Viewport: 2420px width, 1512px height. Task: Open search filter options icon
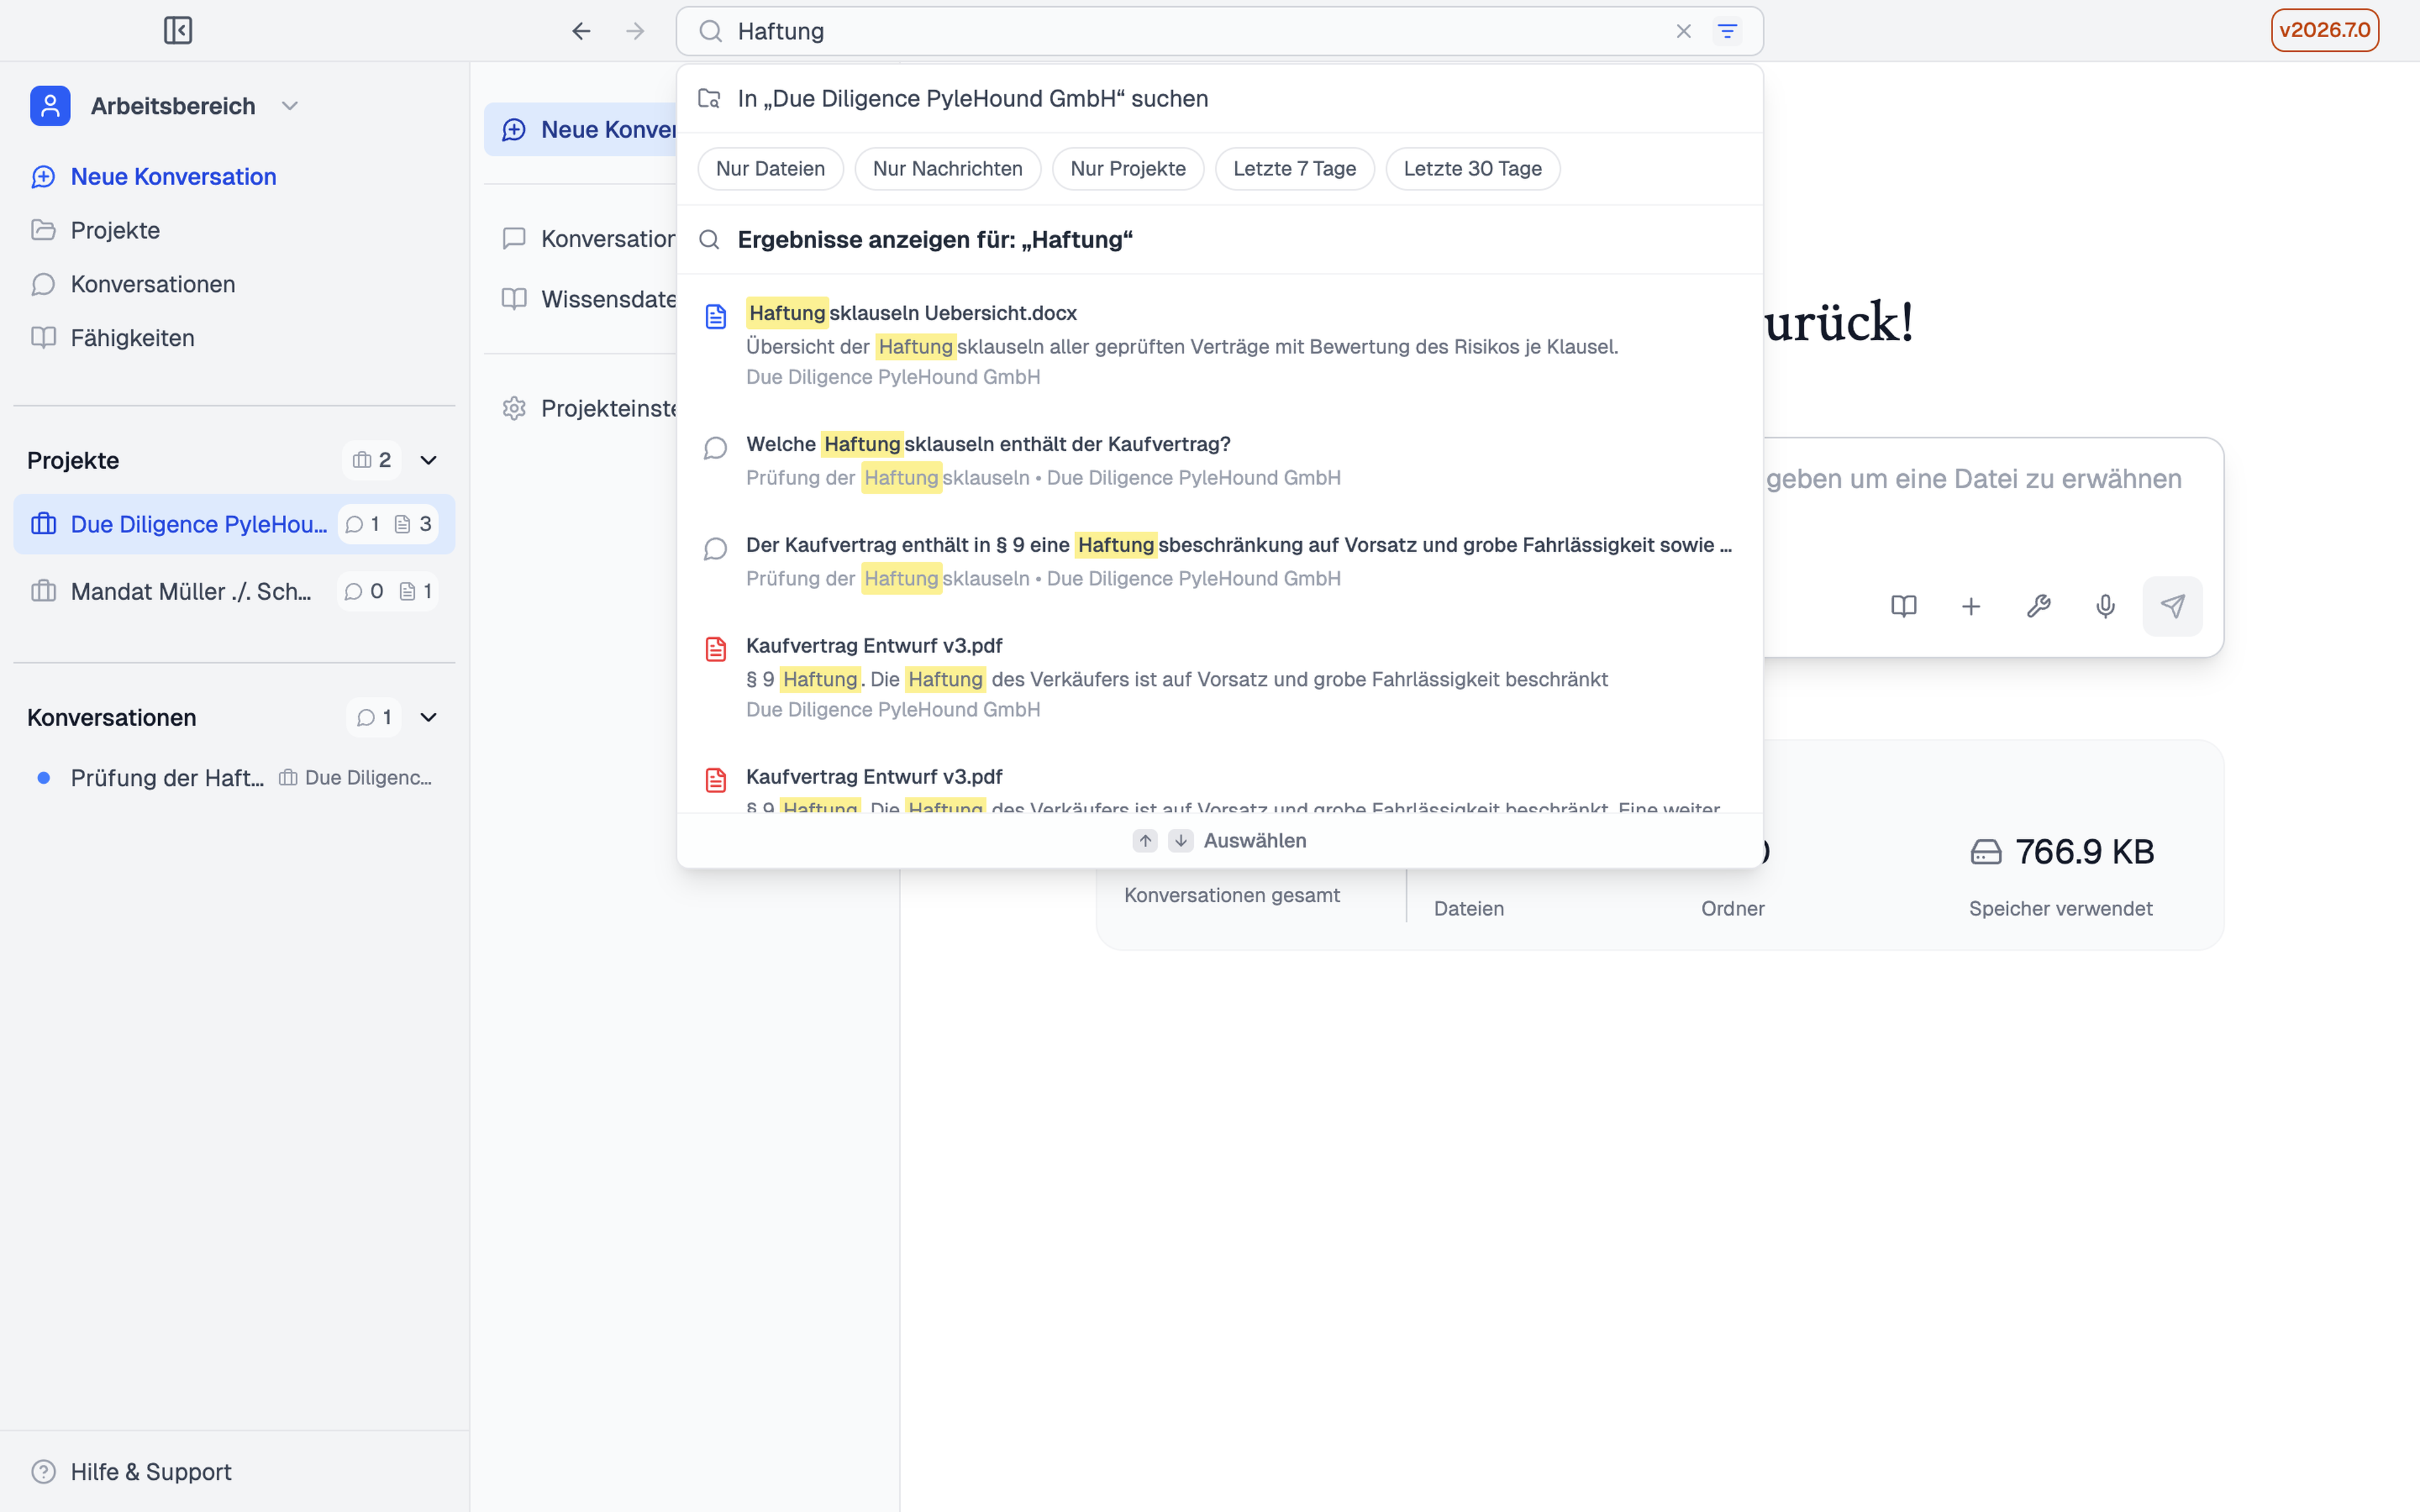1727,31
